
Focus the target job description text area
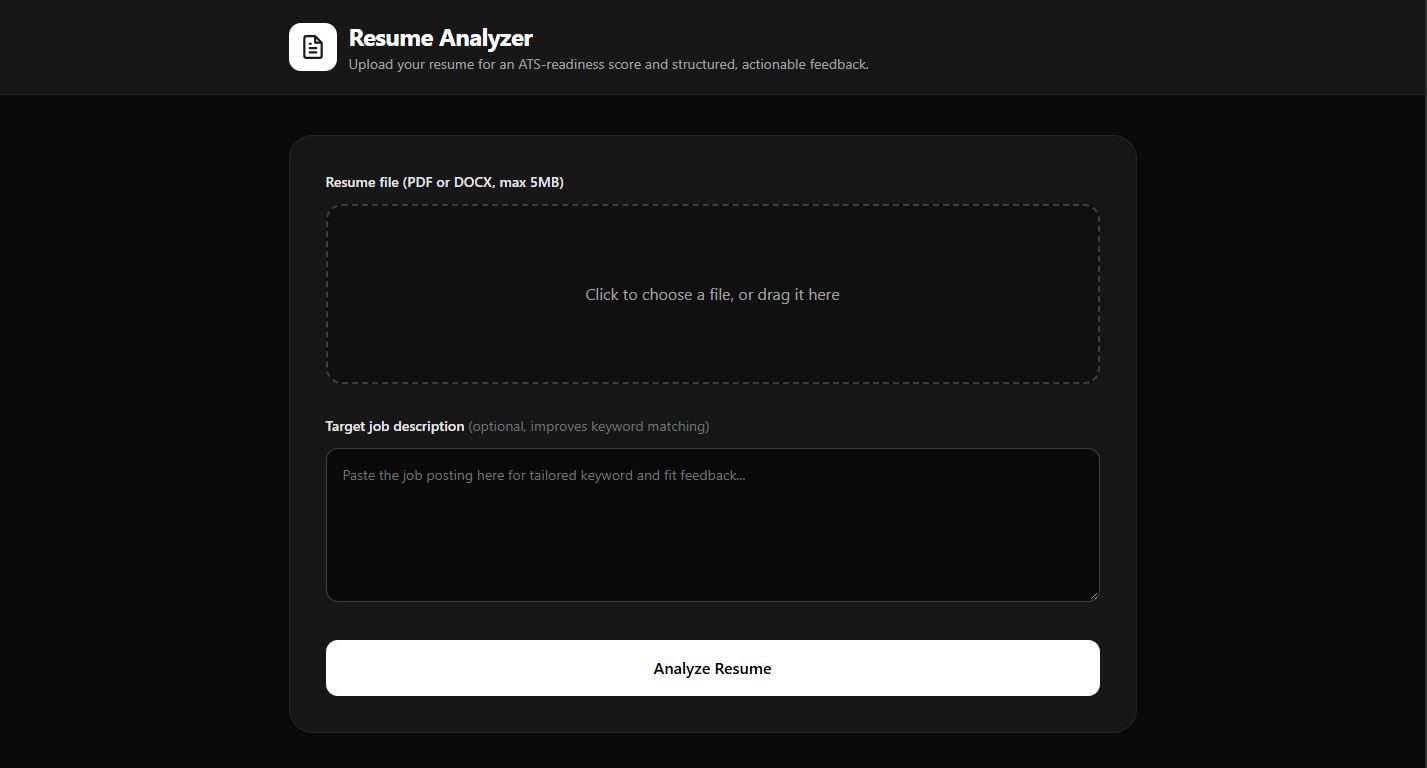coord(712,525)
